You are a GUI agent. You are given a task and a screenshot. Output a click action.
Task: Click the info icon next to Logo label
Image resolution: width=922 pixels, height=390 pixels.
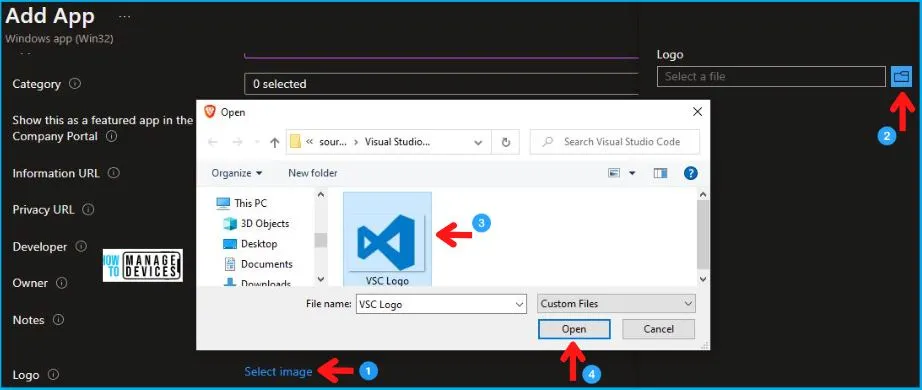point(53,374)
